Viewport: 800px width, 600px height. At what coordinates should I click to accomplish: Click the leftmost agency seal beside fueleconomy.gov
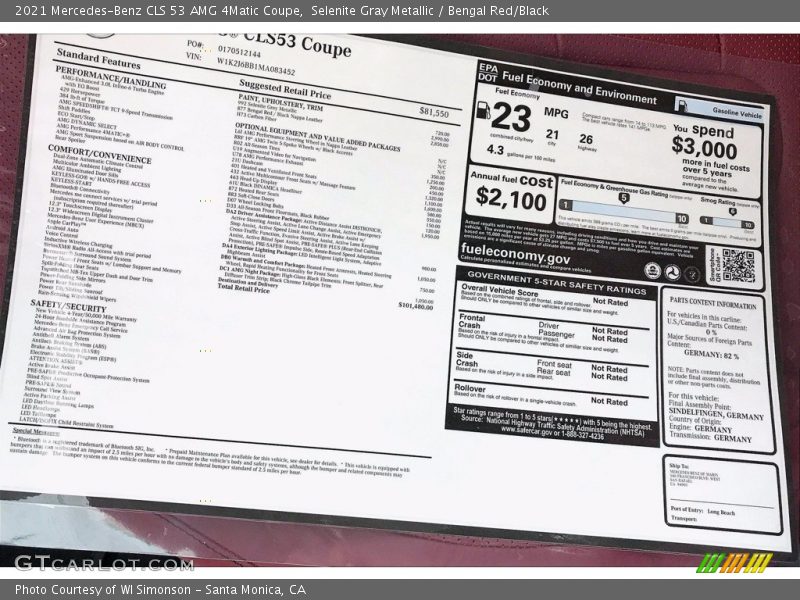653,270
